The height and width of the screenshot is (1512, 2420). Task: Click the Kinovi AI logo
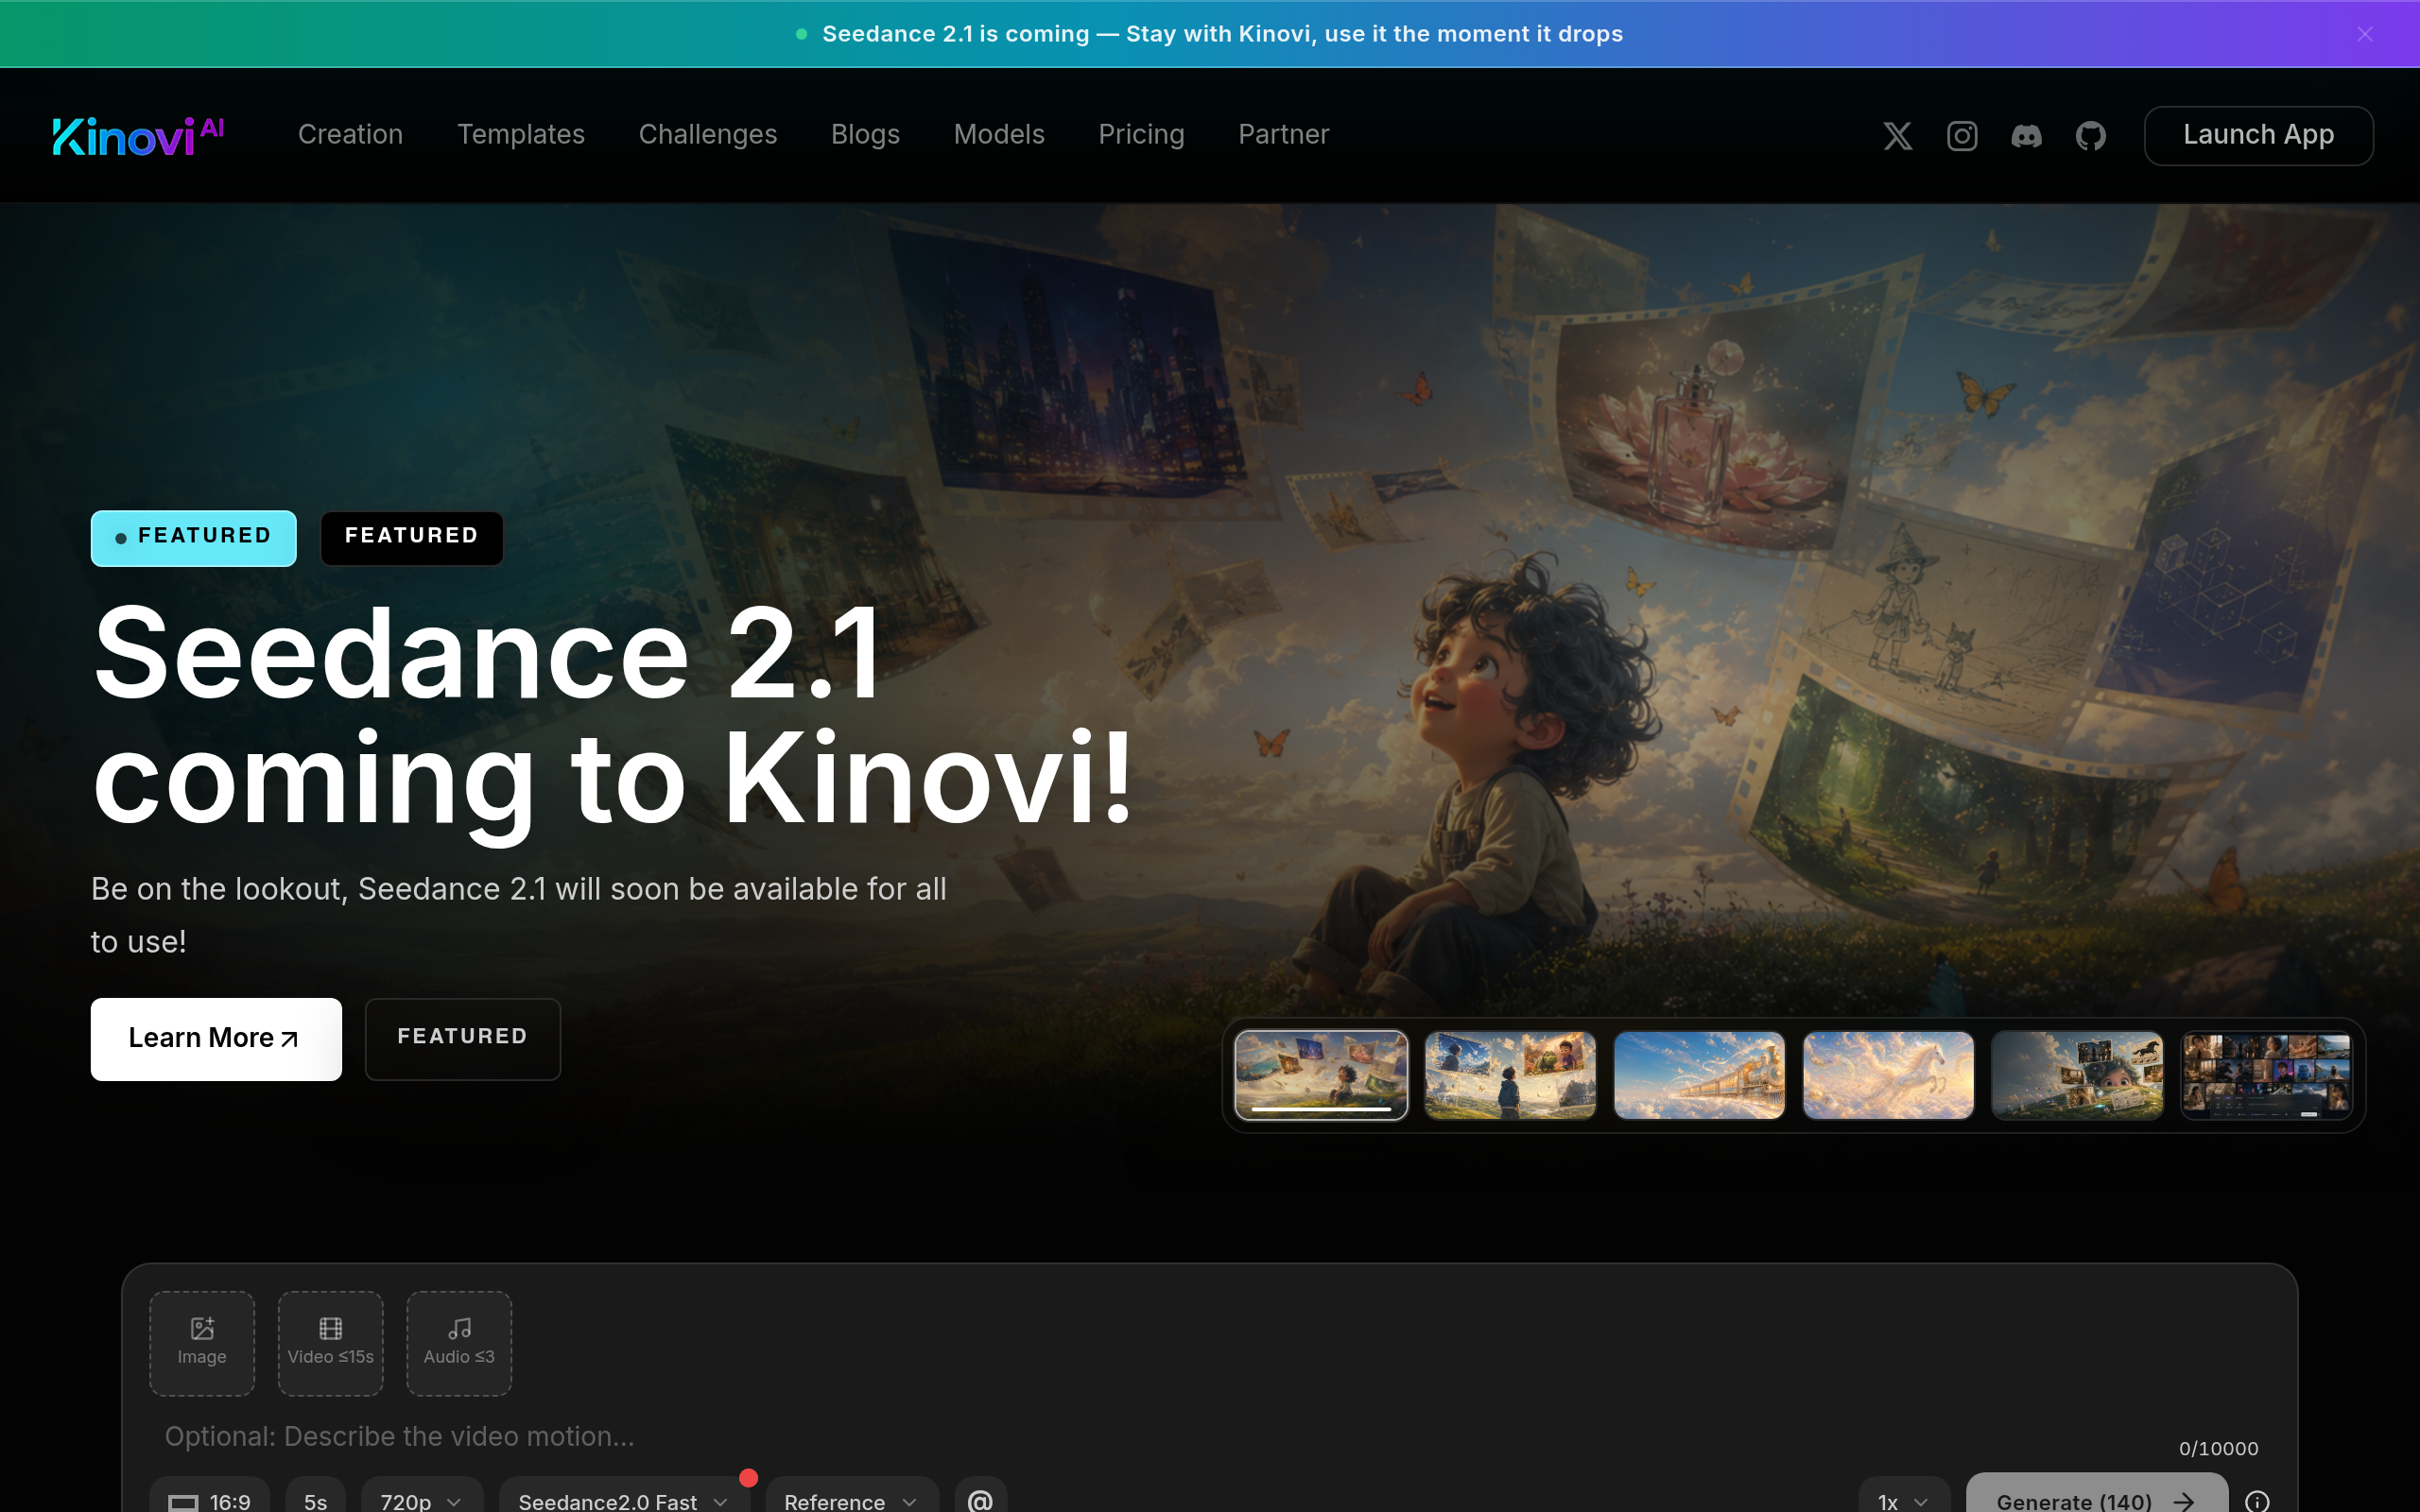tap(138, 136)
